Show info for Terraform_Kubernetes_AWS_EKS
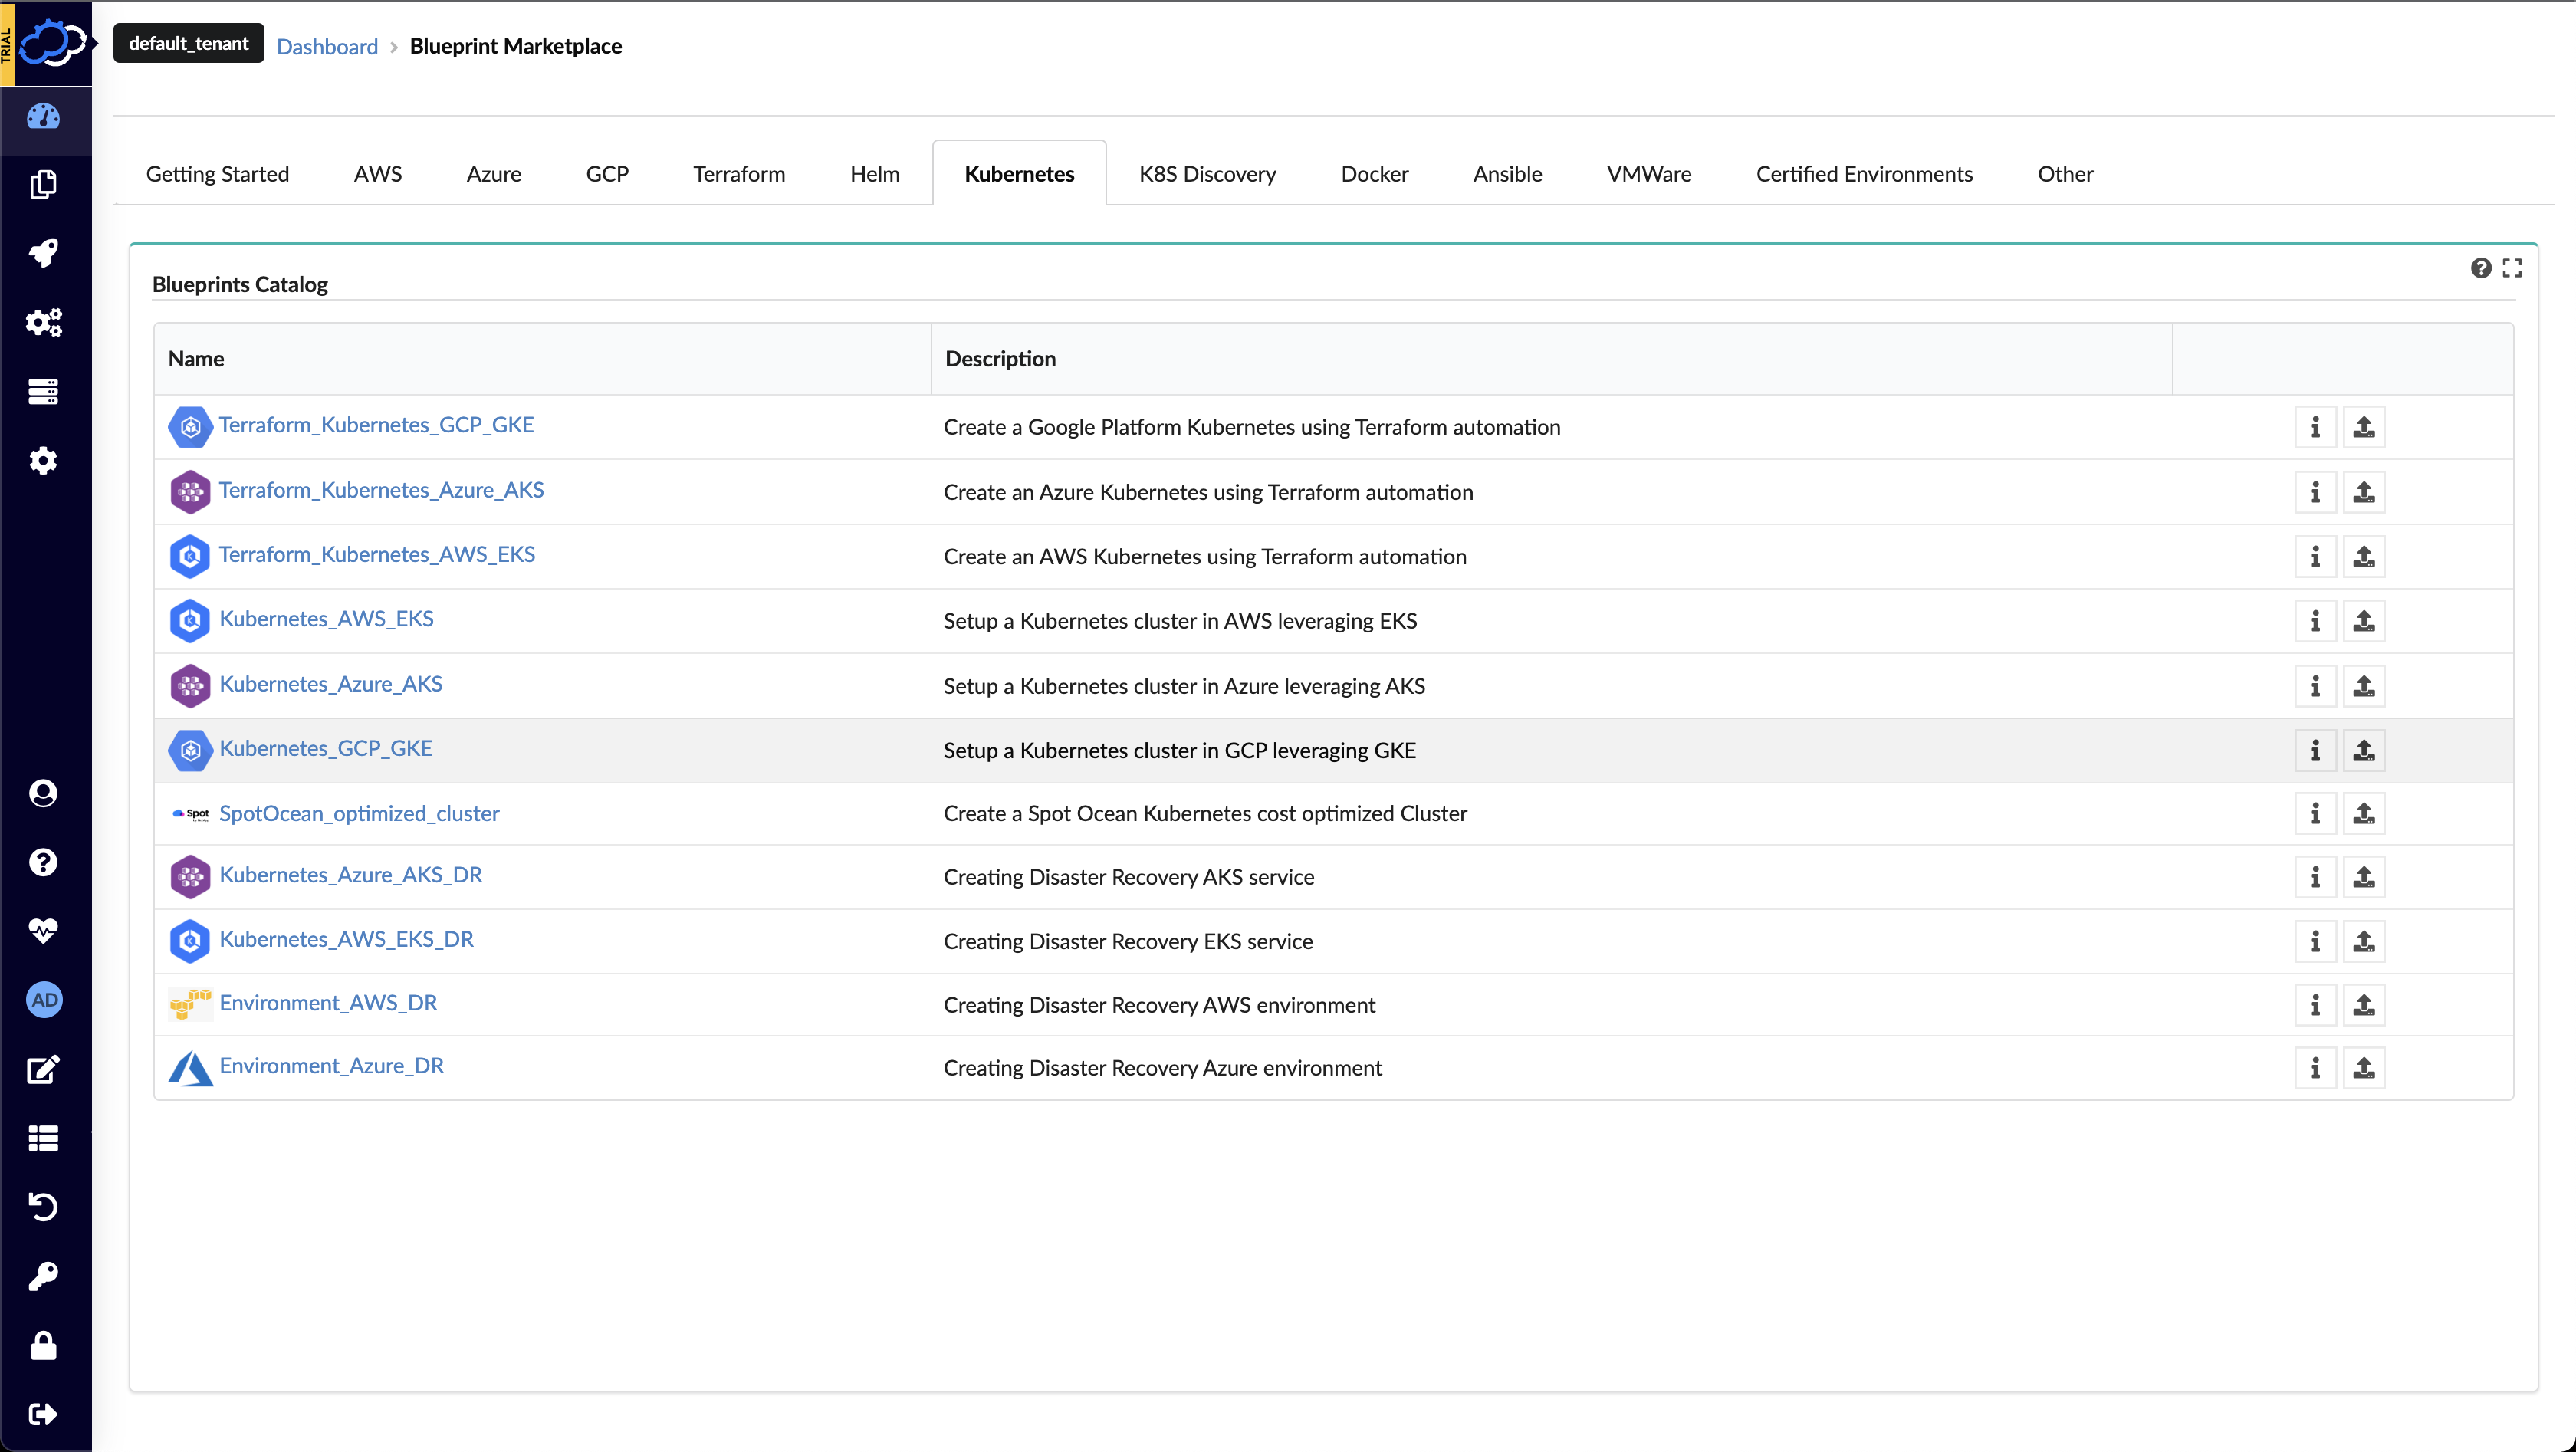The height and width of the screenshot is (1452, 2576). pyautogui.click(x=2315, y=557)
